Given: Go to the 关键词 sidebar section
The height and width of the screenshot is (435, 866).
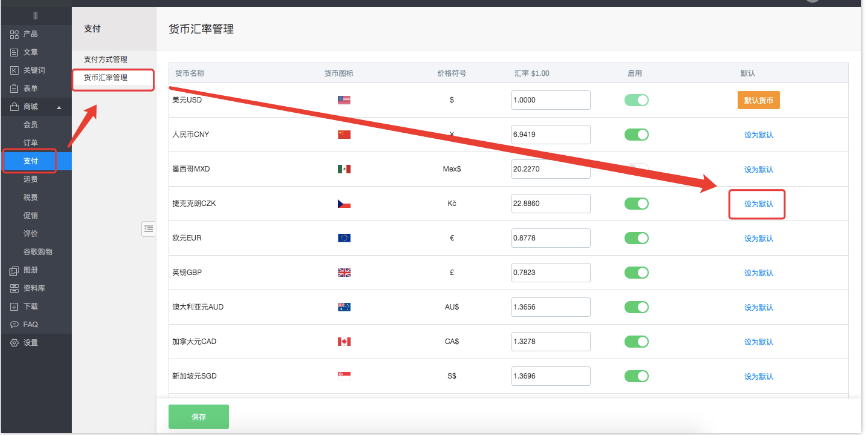Looking at the screenshot, I should click(32, 70).
